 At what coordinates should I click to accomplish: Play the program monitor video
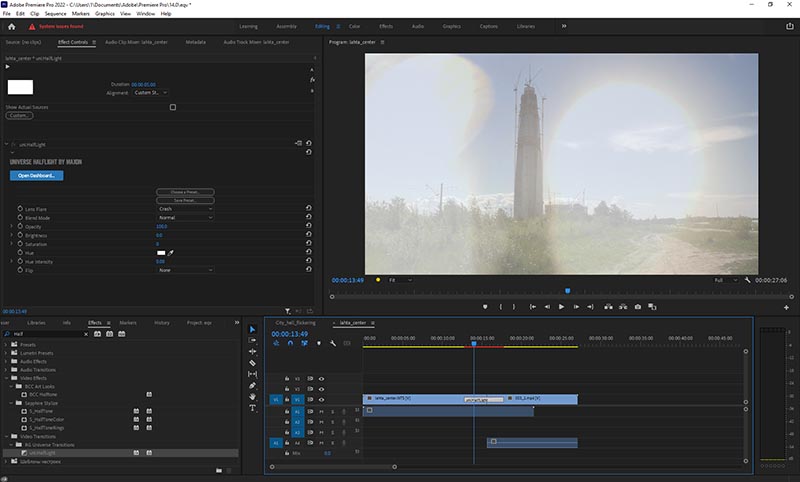pyautogui.click(x=561, y=307)
